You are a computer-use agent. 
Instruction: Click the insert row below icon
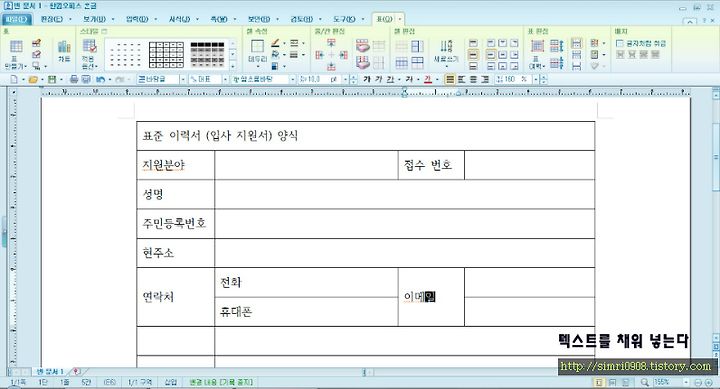pos(331,66)
